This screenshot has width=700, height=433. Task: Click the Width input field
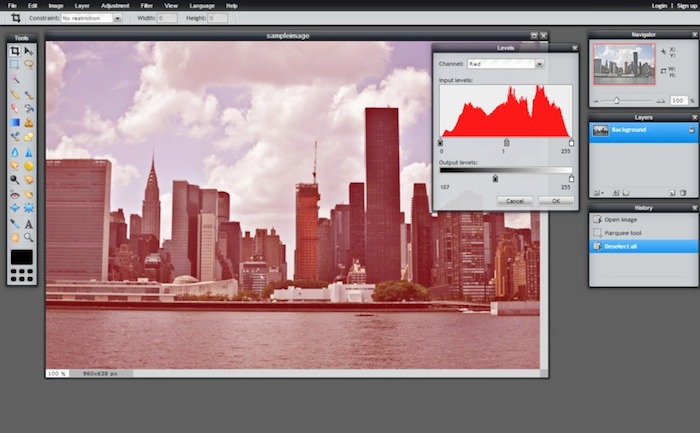pyautogui.click(x=166, y=18)
